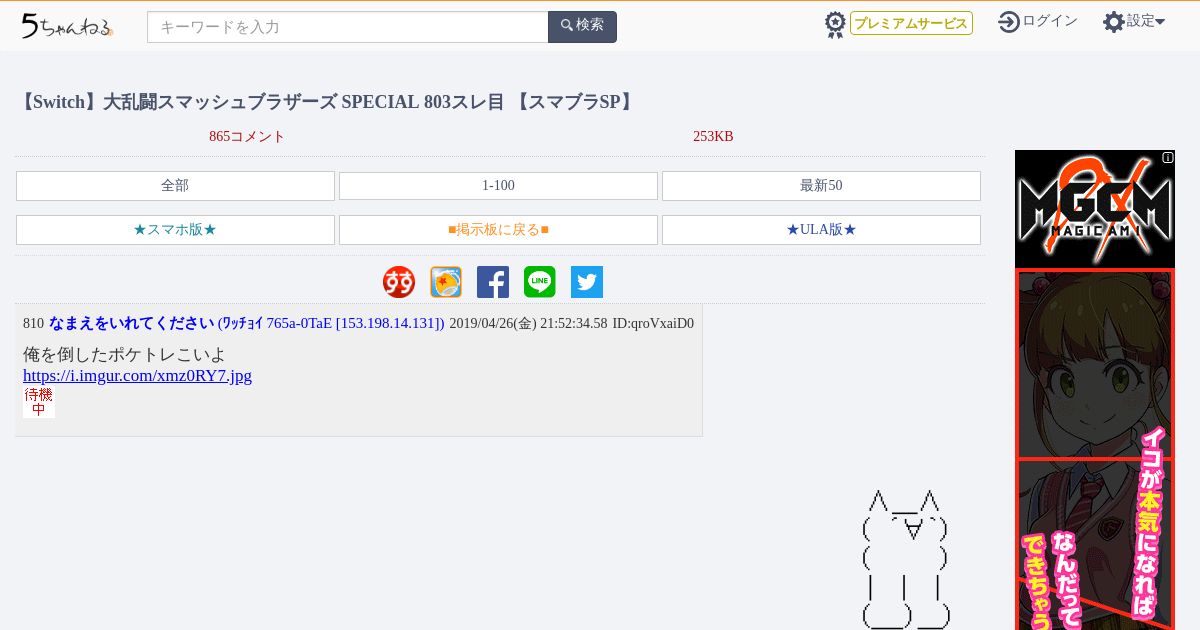Screen dimensions: 1200x630
Task: Go back via ■掲示板に戻る■
Action: tap(498, 230)
